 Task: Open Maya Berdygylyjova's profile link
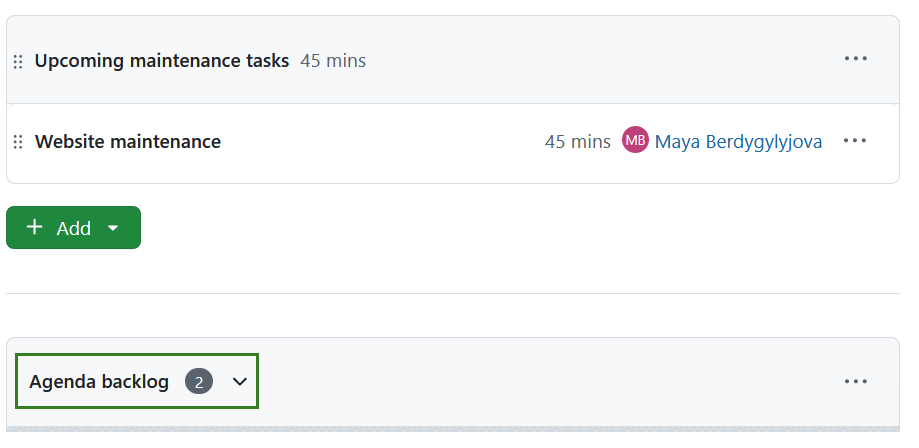[738, 142]
